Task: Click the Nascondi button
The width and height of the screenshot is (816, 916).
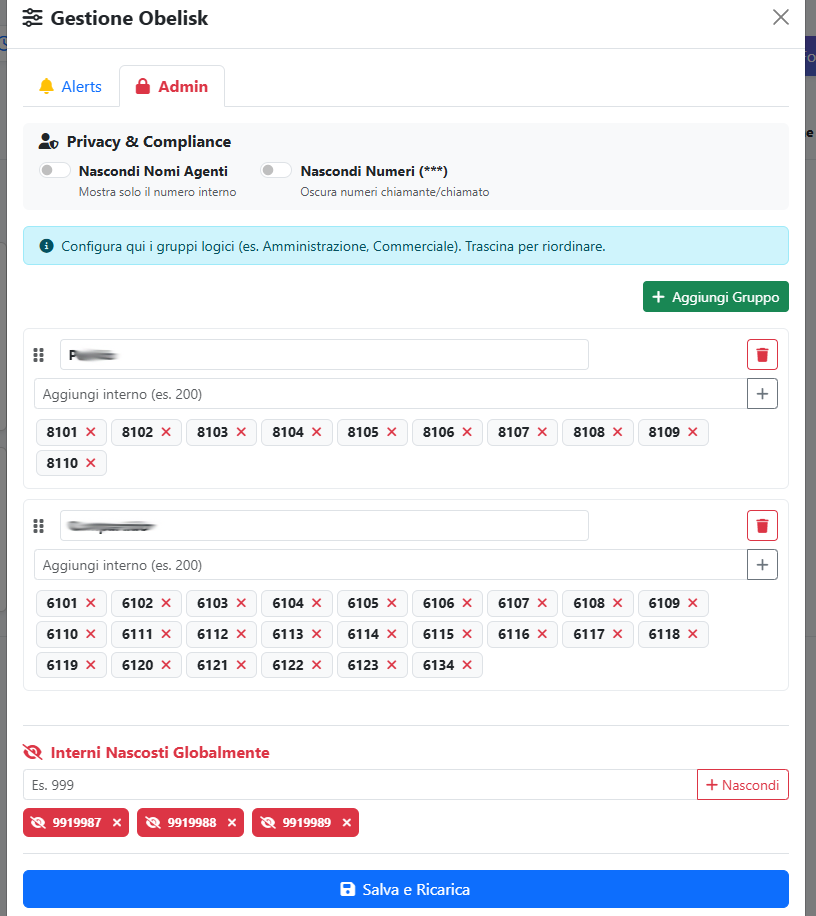Action: tap(742, 785)
